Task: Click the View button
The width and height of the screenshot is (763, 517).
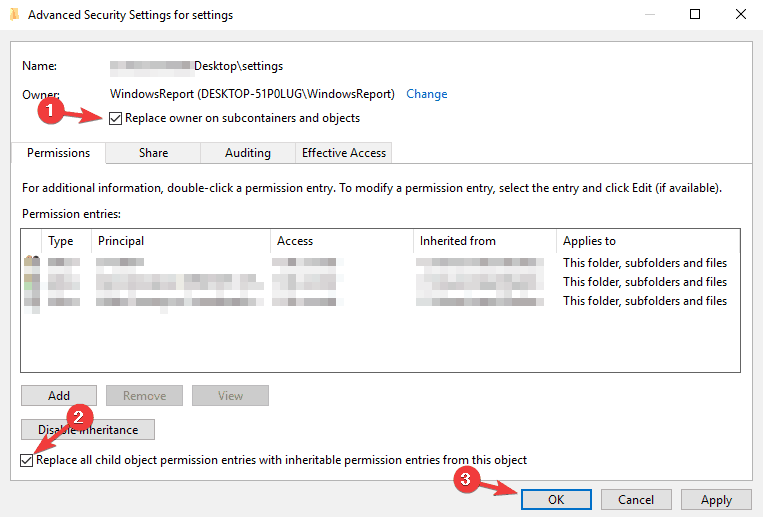Action: point(230,395)
